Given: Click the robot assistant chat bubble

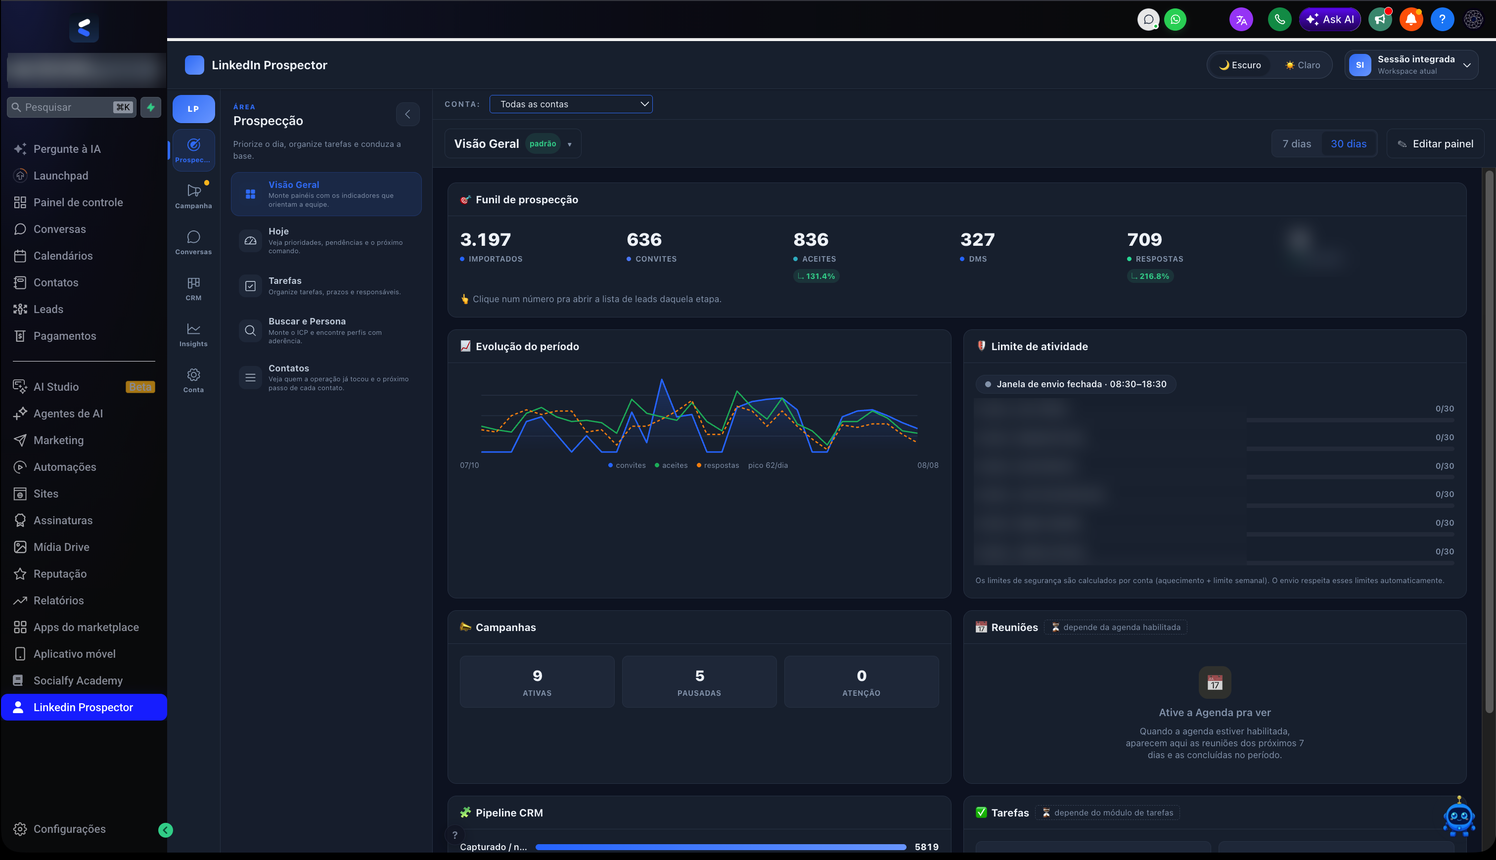Looking at the screenshot, I should click(x=1459, y=817).
